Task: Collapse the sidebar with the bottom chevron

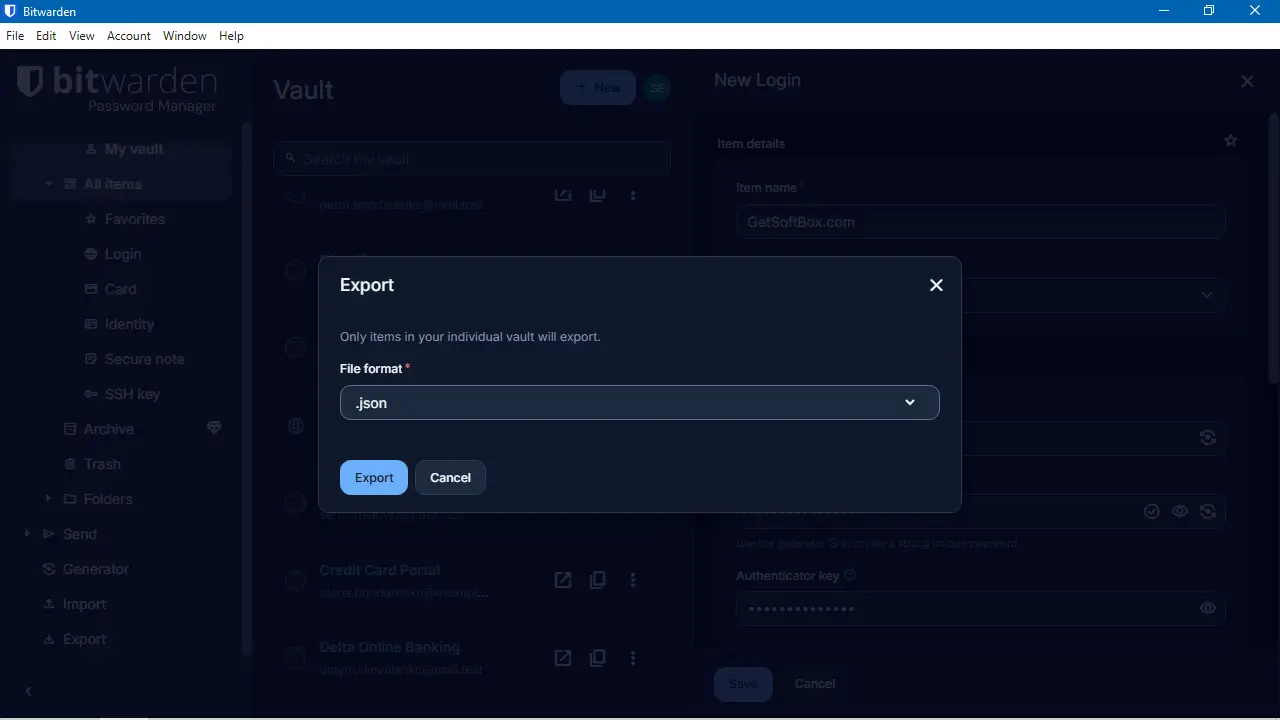Action: coord(28,691)
